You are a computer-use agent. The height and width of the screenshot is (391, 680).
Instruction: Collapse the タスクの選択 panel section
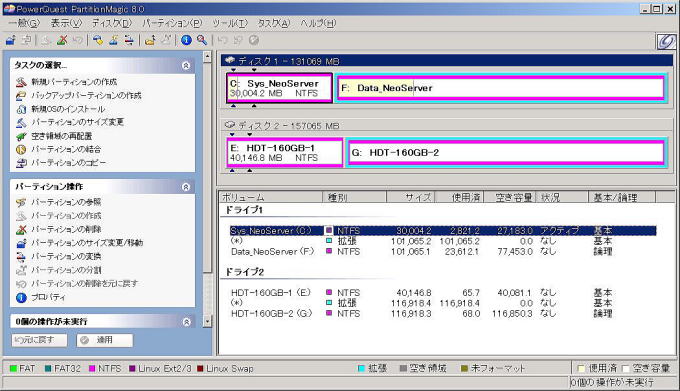click(x=186, y=65)
